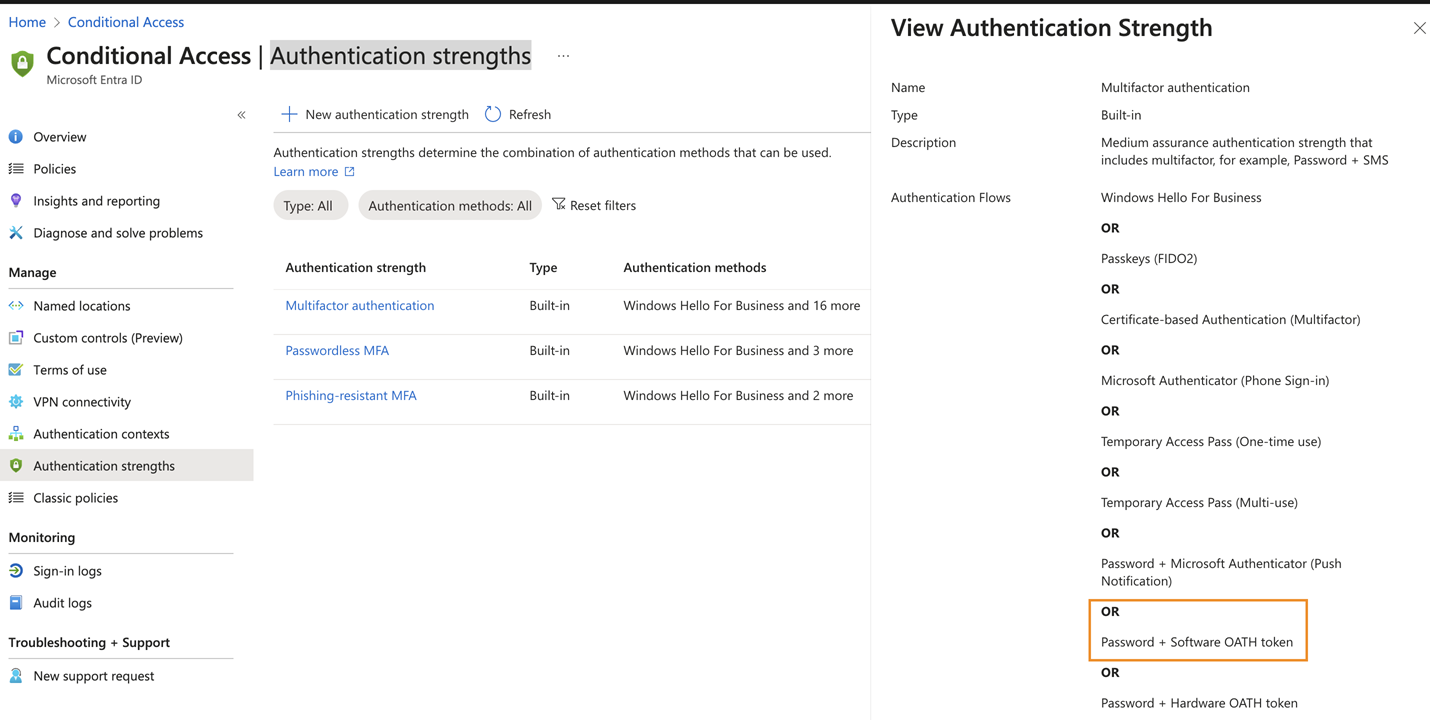Open the Authentication methods: All filter
This screenshot has width=1430, height=720.
click(449, 206)
